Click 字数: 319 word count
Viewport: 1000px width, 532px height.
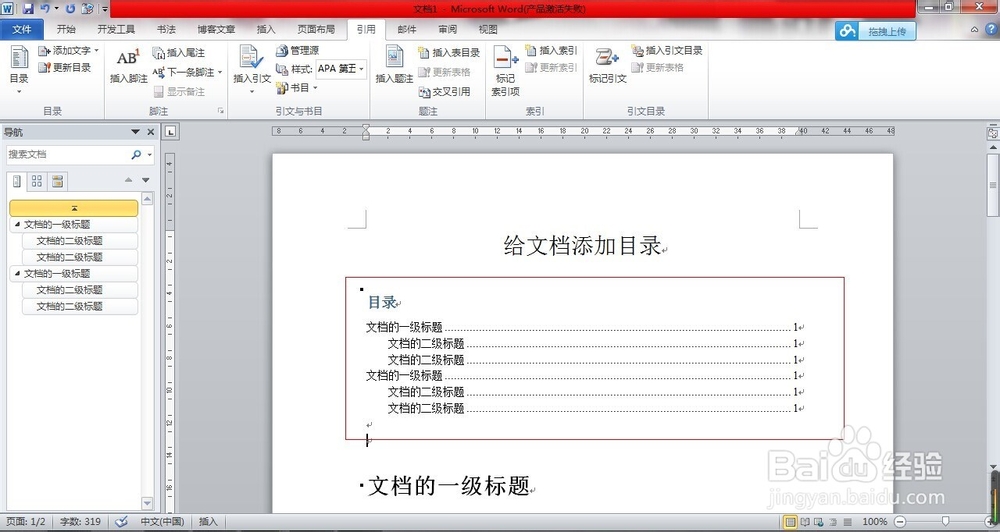pos(80,522)
